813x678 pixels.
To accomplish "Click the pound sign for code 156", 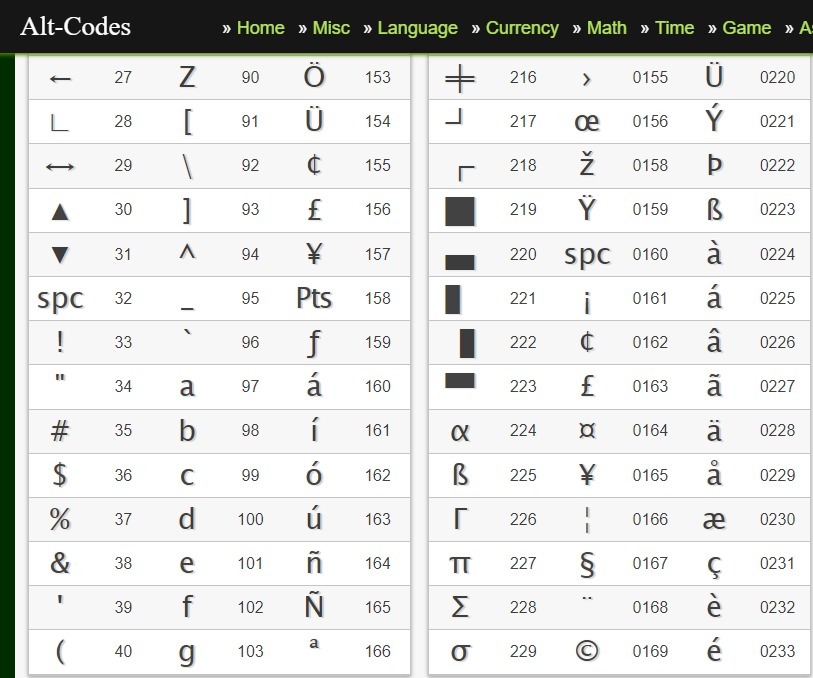I will 314,210.
